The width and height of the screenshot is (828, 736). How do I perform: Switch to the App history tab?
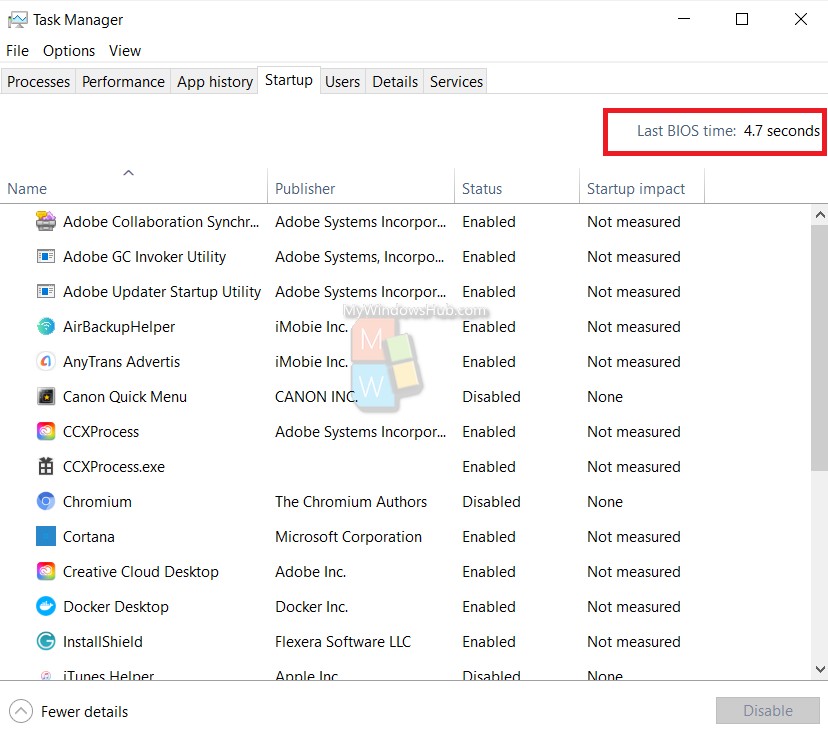coord(215,82)
